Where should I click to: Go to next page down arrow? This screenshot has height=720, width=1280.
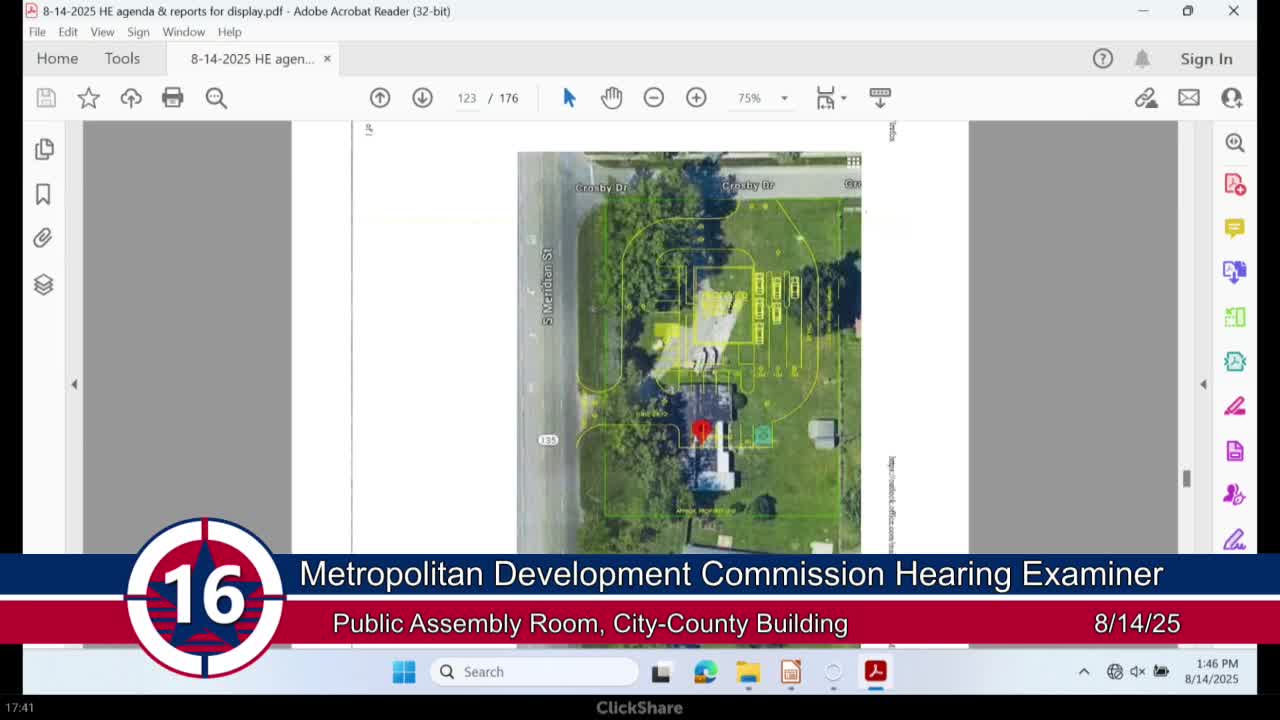(422, 98)
